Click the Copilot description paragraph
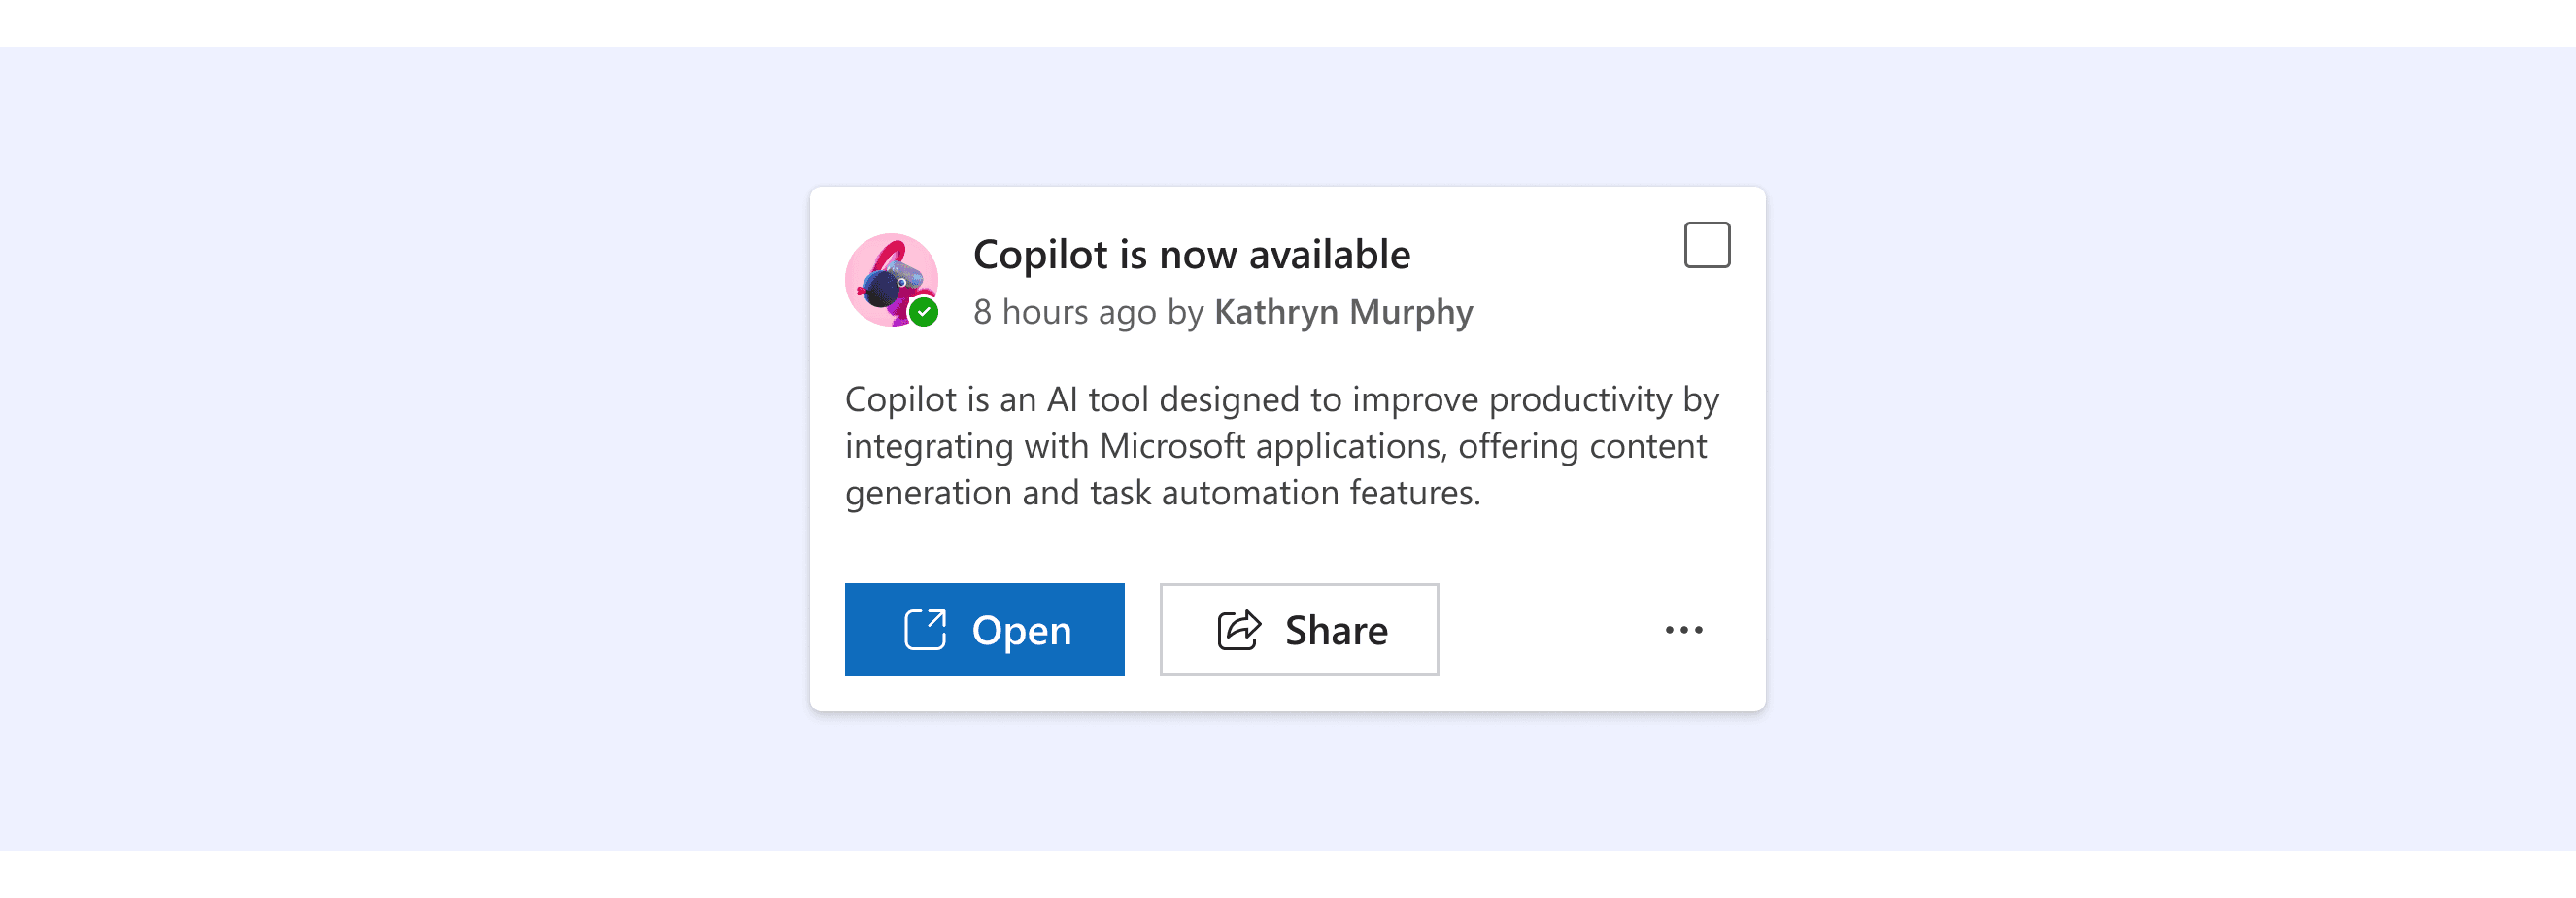The height and width of the screenshot is (898, 2576). pos(1282,446)
